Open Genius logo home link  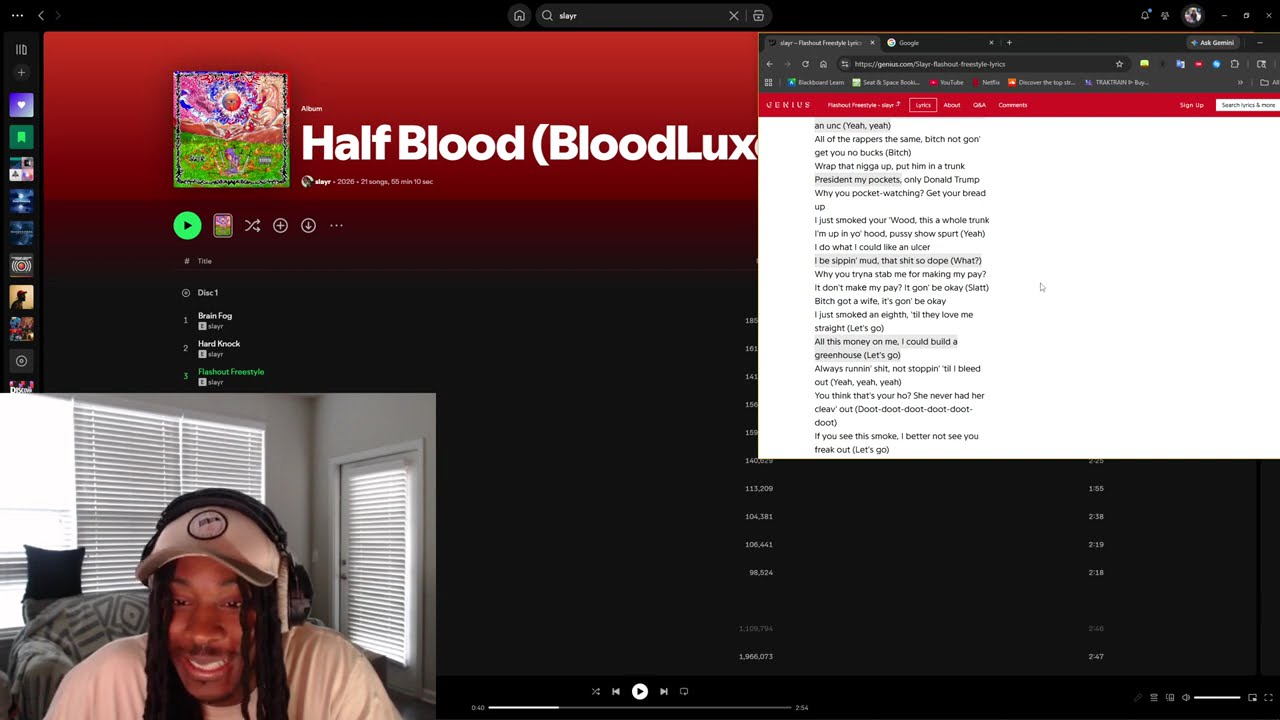[x=788, y=105]
